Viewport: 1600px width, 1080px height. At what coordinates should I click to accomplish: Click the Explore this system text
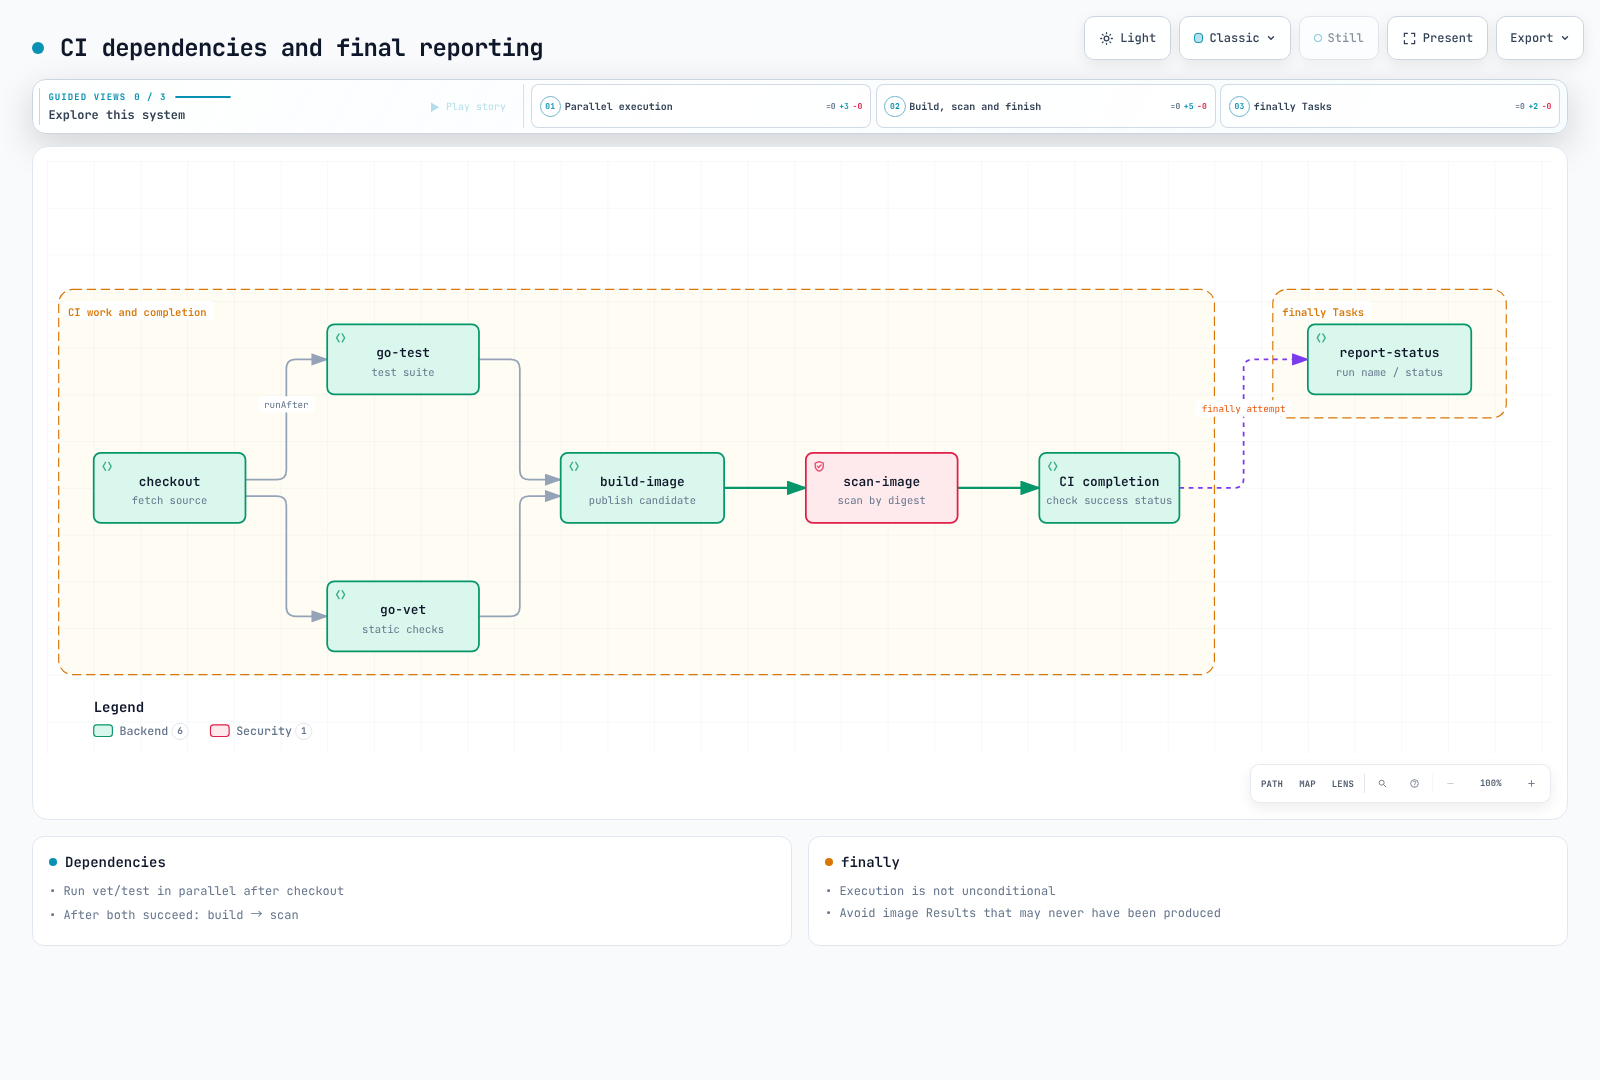(x=117, y=115)
